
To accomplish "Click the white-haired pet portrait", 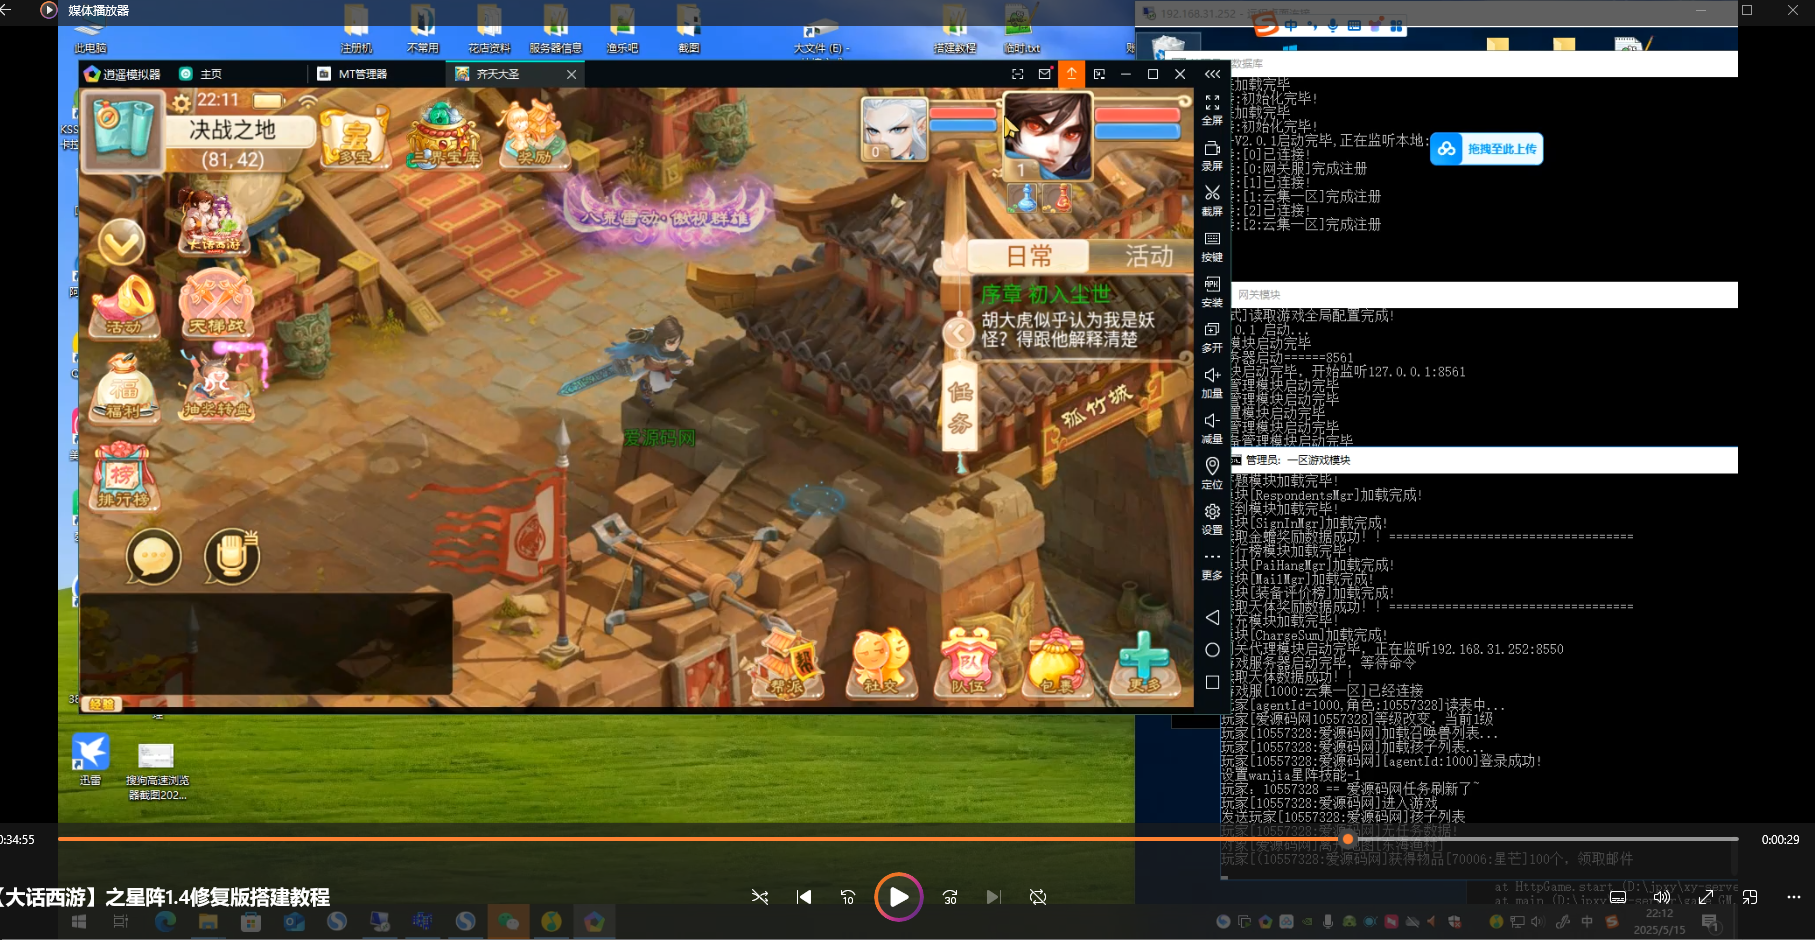I will pyautogui.click(x=894, y=129).
